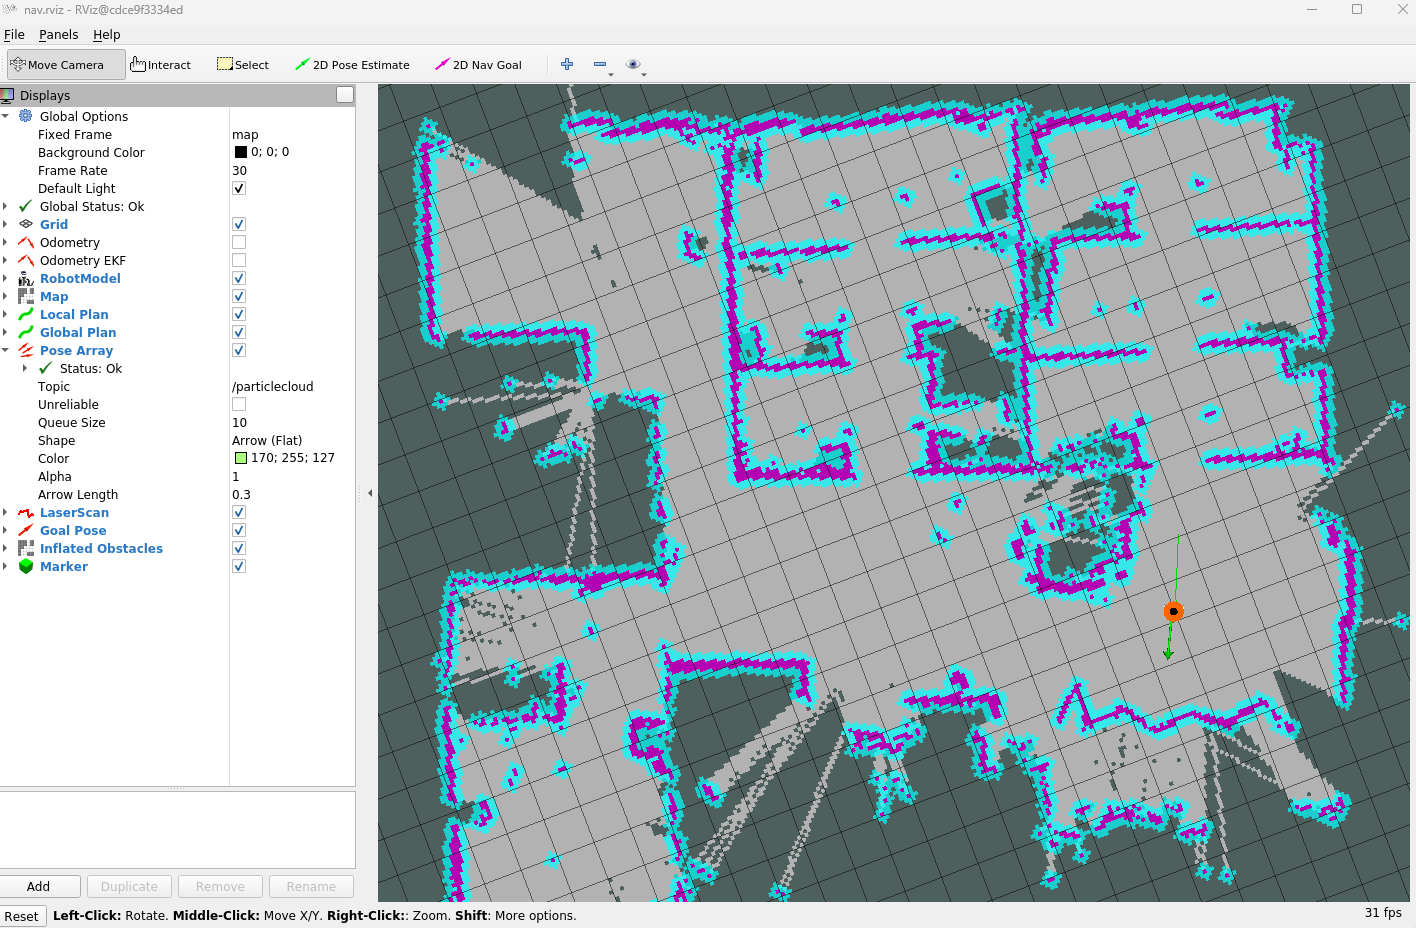
Task: Click the orange robot marker on map
Action: (x=1174, y=611)
